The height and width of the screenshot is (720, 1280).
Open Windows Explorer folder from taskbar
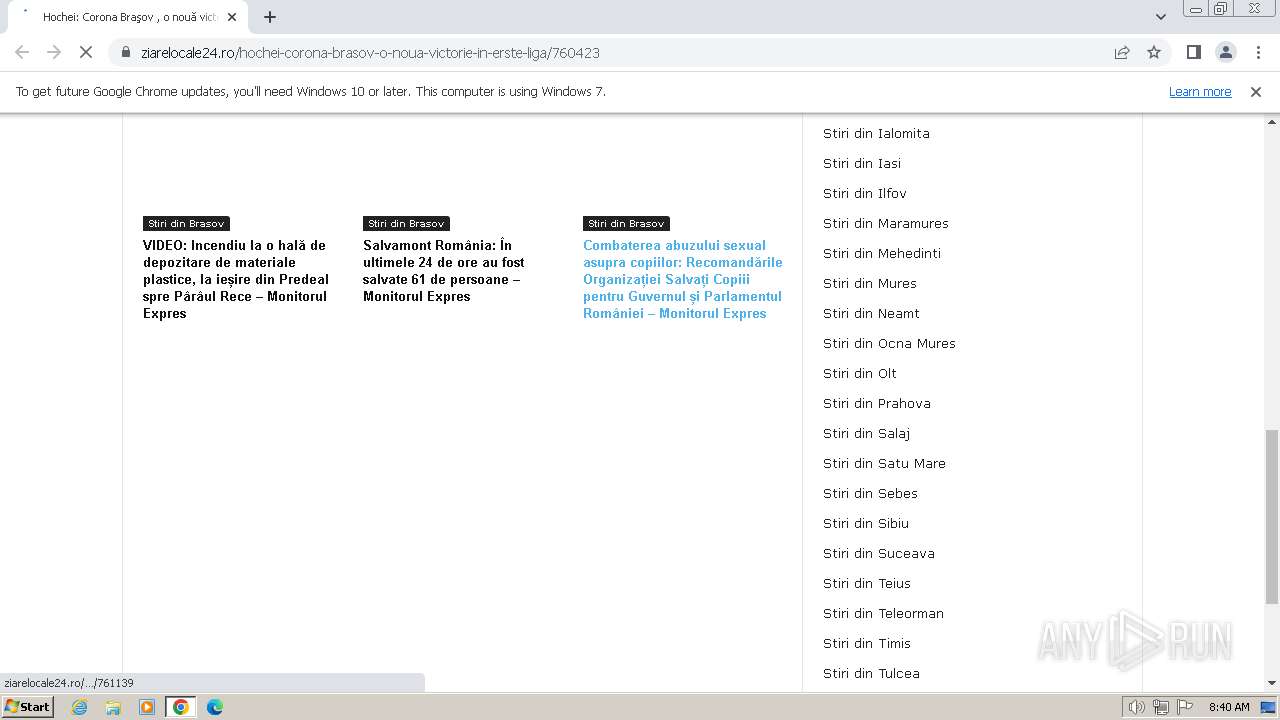point(113,707)
